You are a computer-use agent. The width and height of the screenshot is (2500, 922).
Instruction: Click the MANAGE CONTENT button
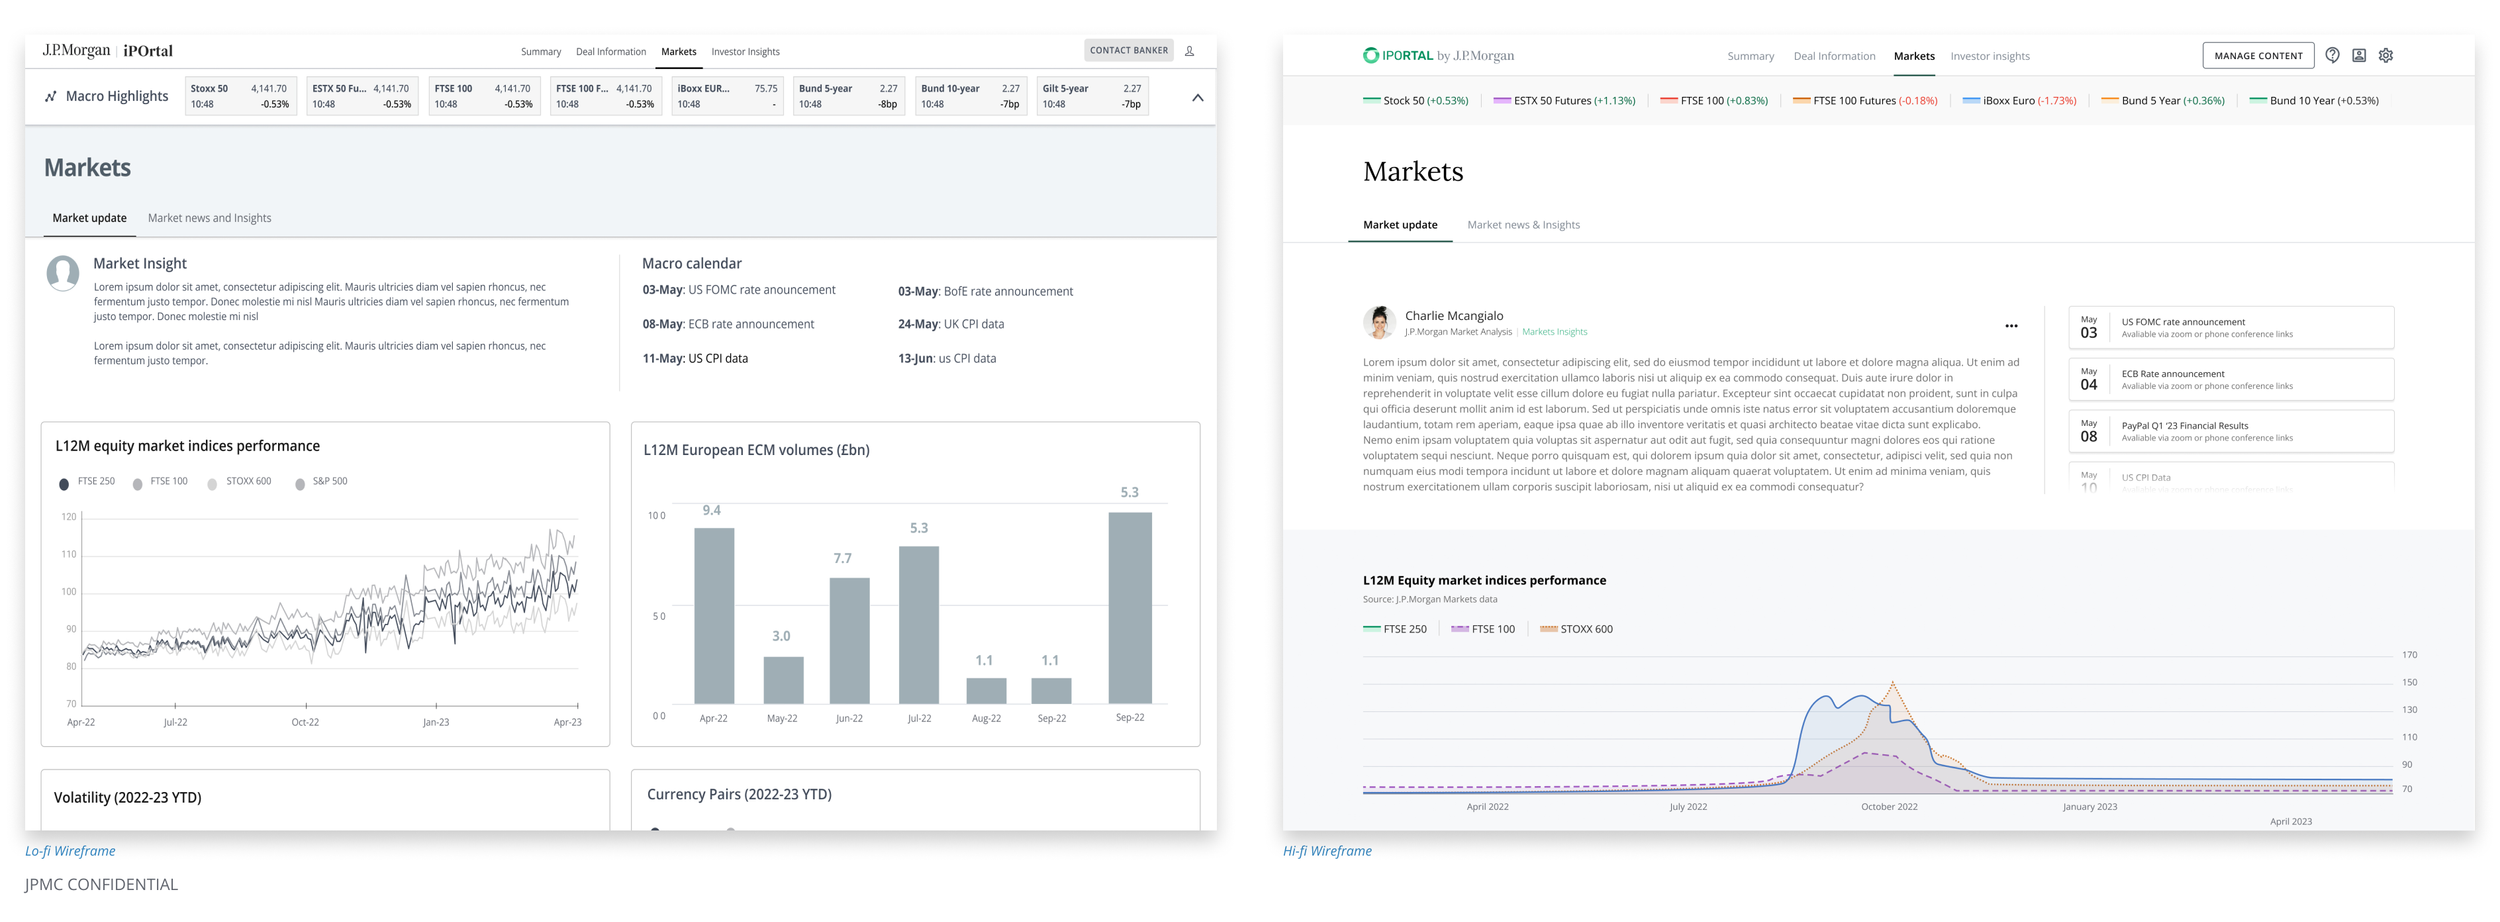(2257, 56)
